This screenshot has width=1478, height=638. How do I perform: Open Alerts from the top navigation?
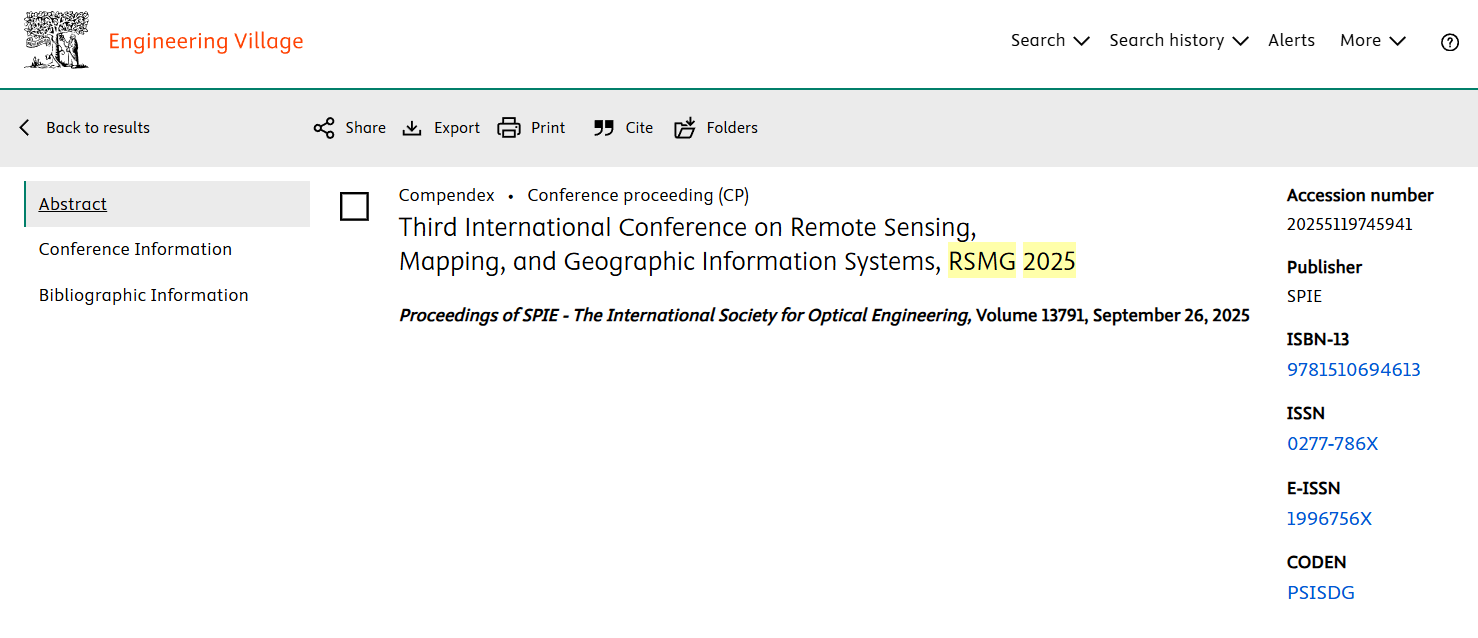(x=1291, y=41)
